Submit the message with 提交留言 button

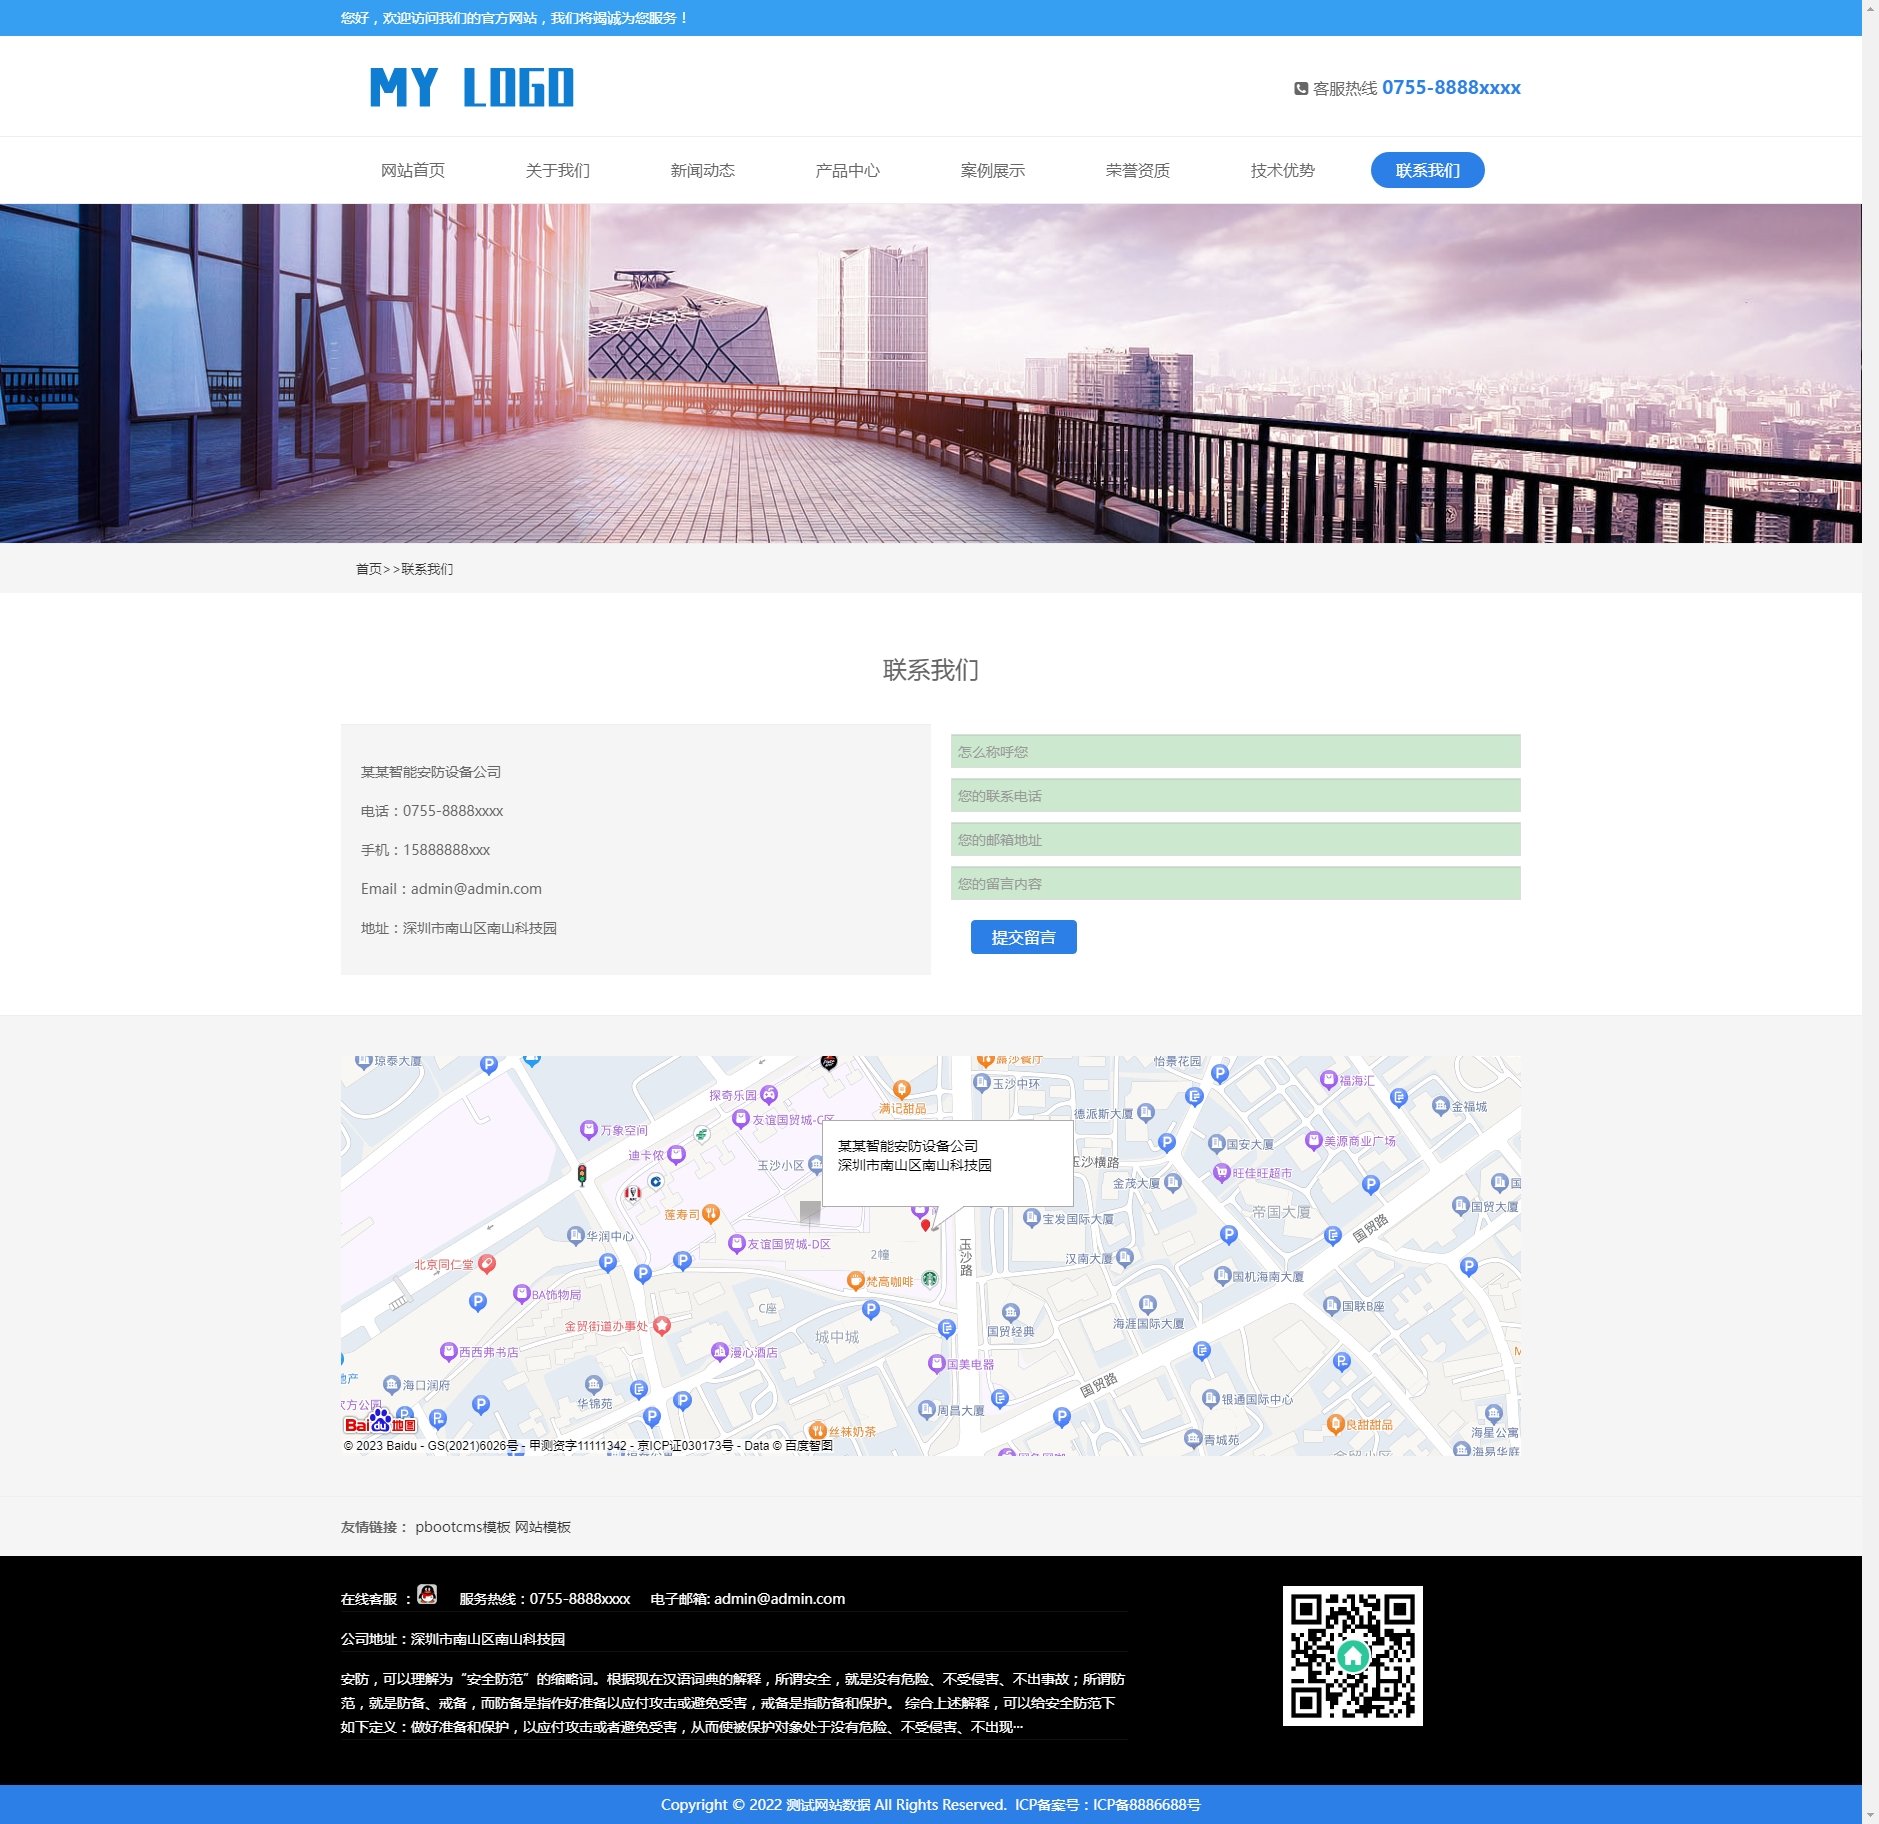(x=1023, y=938)
